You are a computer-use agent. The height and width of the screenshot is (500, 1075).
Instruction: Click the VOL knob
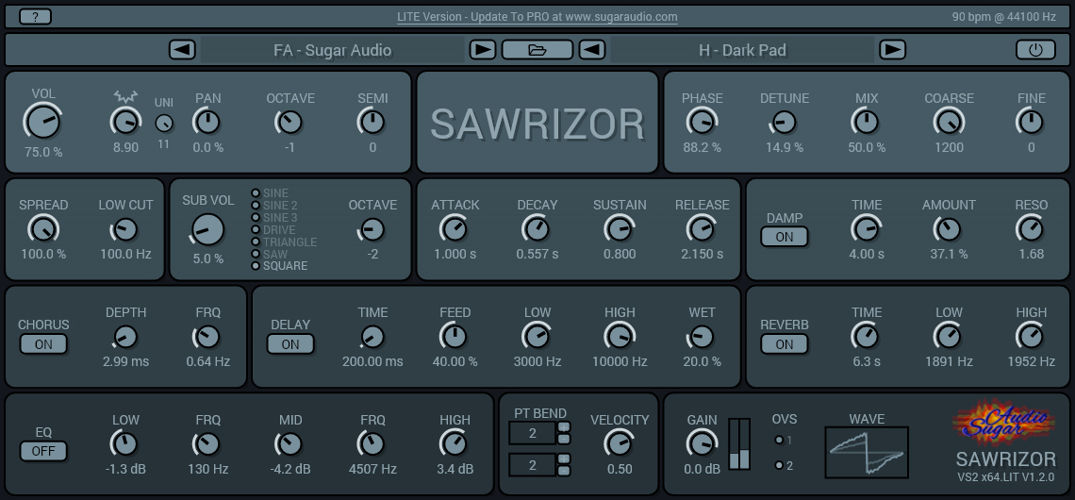tap(43, 121)
